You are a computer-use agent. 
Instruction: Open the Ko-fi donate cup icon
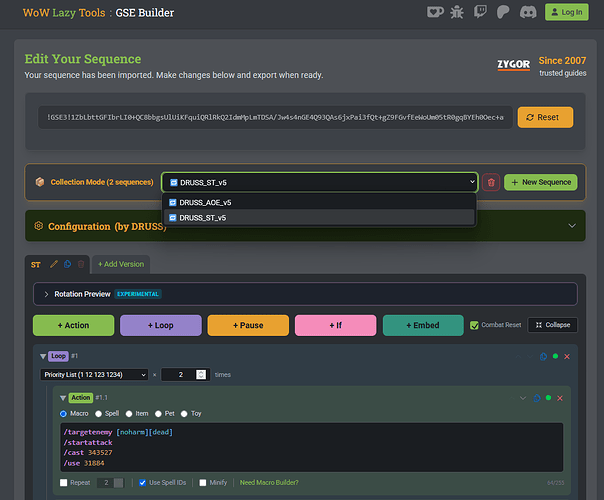point(435,12)
